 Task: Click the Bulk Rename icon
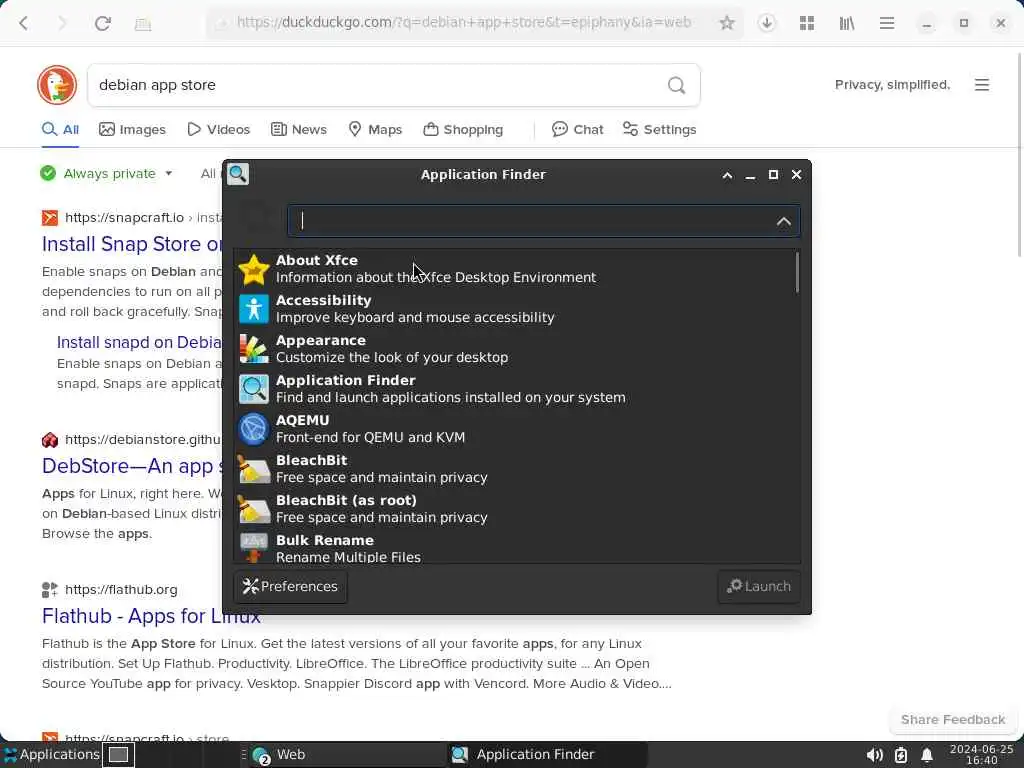click(x=253, y=547)
